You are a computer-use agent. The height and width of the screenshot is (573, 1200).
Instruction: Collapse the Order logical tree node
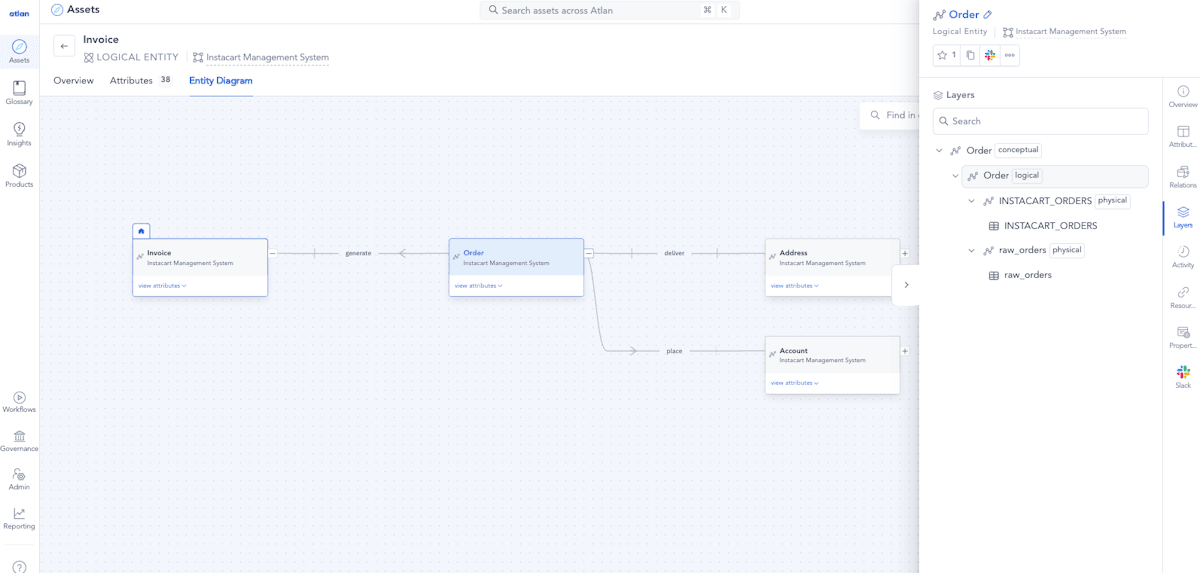pyautogui.click(x=955, y=176)
